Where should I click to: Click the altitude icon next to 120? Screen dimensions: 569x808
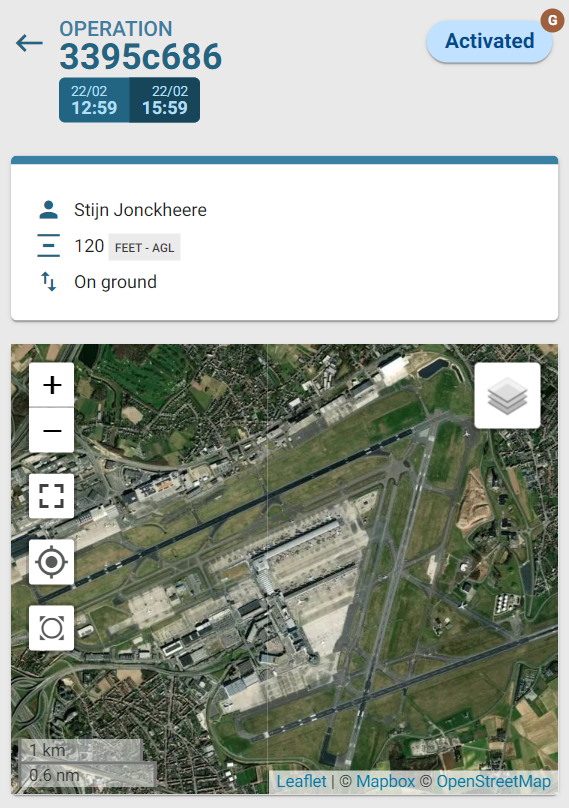49,246
